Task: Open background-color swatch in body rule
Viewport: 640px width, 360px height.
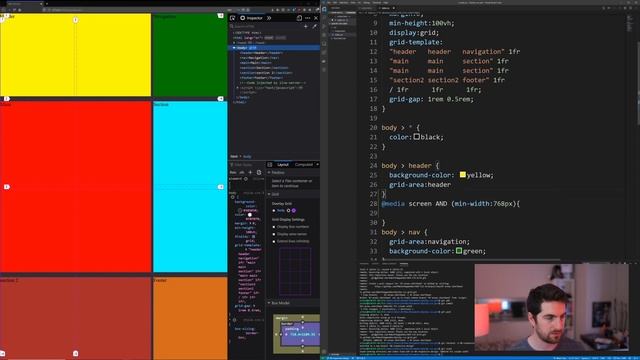Action: [240, 210]
